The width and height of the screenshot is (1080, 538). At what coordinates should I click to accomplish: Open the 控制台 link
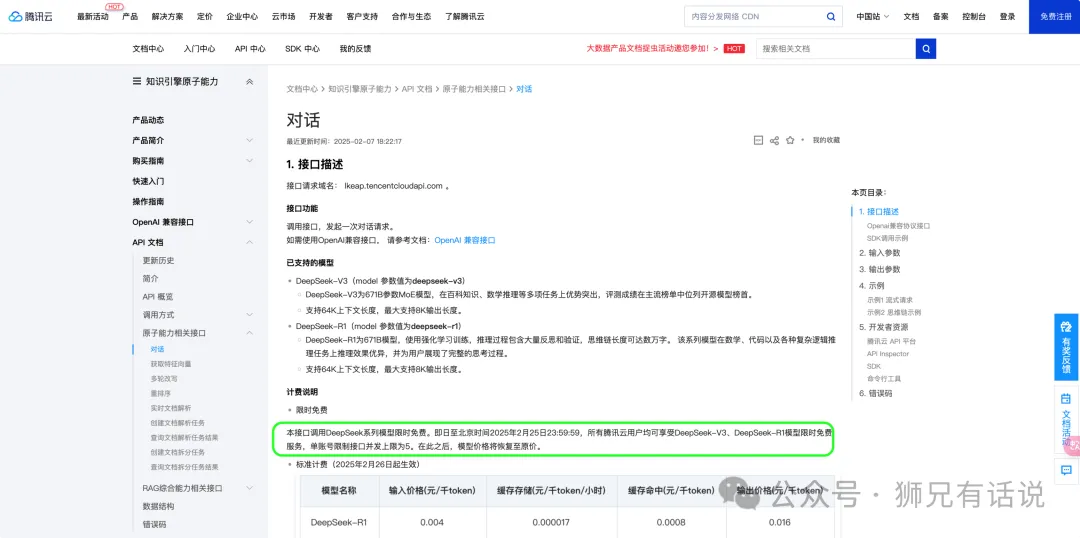[973, 17]
